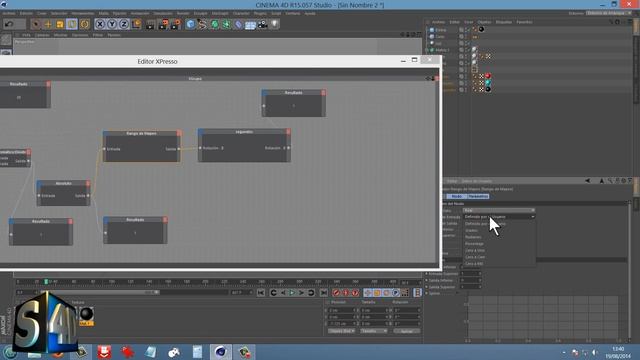Click frame 80 on the timeline ruler
This screenshot has width=640, height=360.
pos(93,282)
